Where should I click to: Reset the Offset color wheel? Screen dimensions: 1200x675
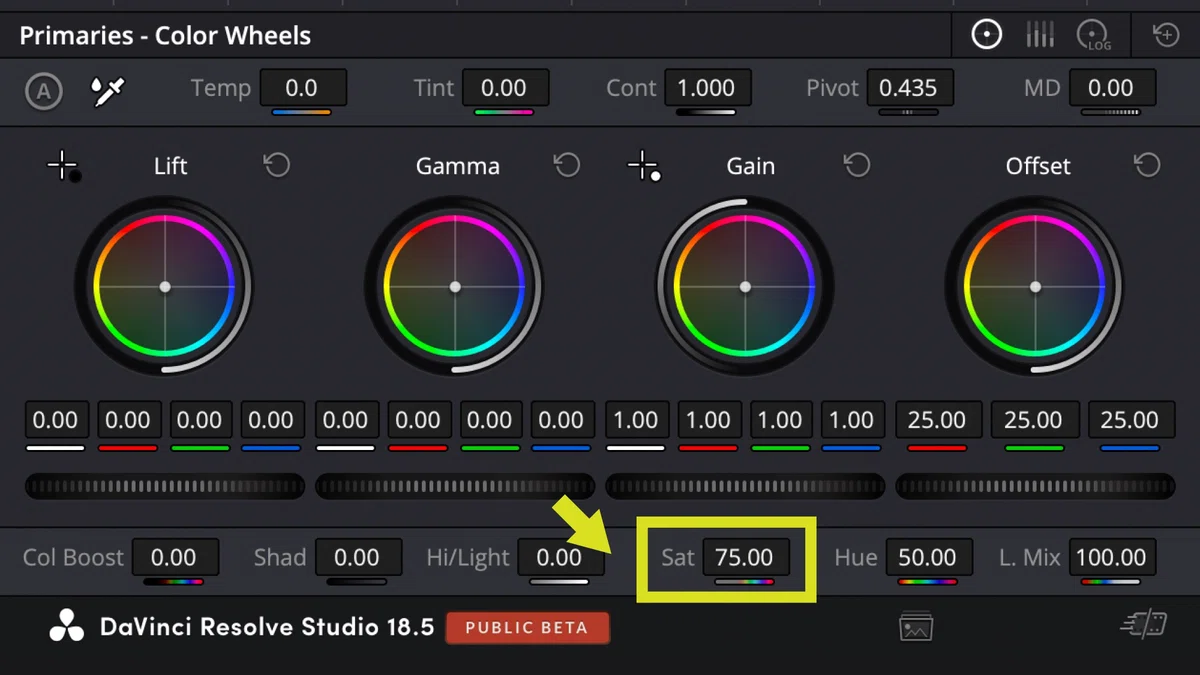[x=1147, y=165]
